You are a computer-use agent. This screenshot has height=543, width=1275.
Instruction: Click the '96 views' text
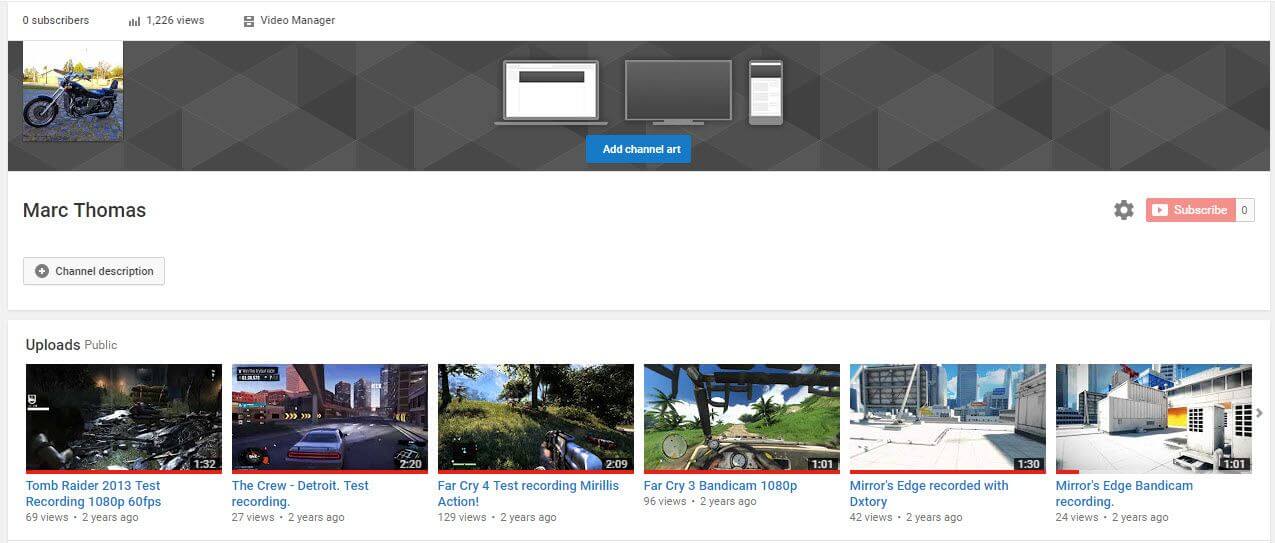(665, 501)
